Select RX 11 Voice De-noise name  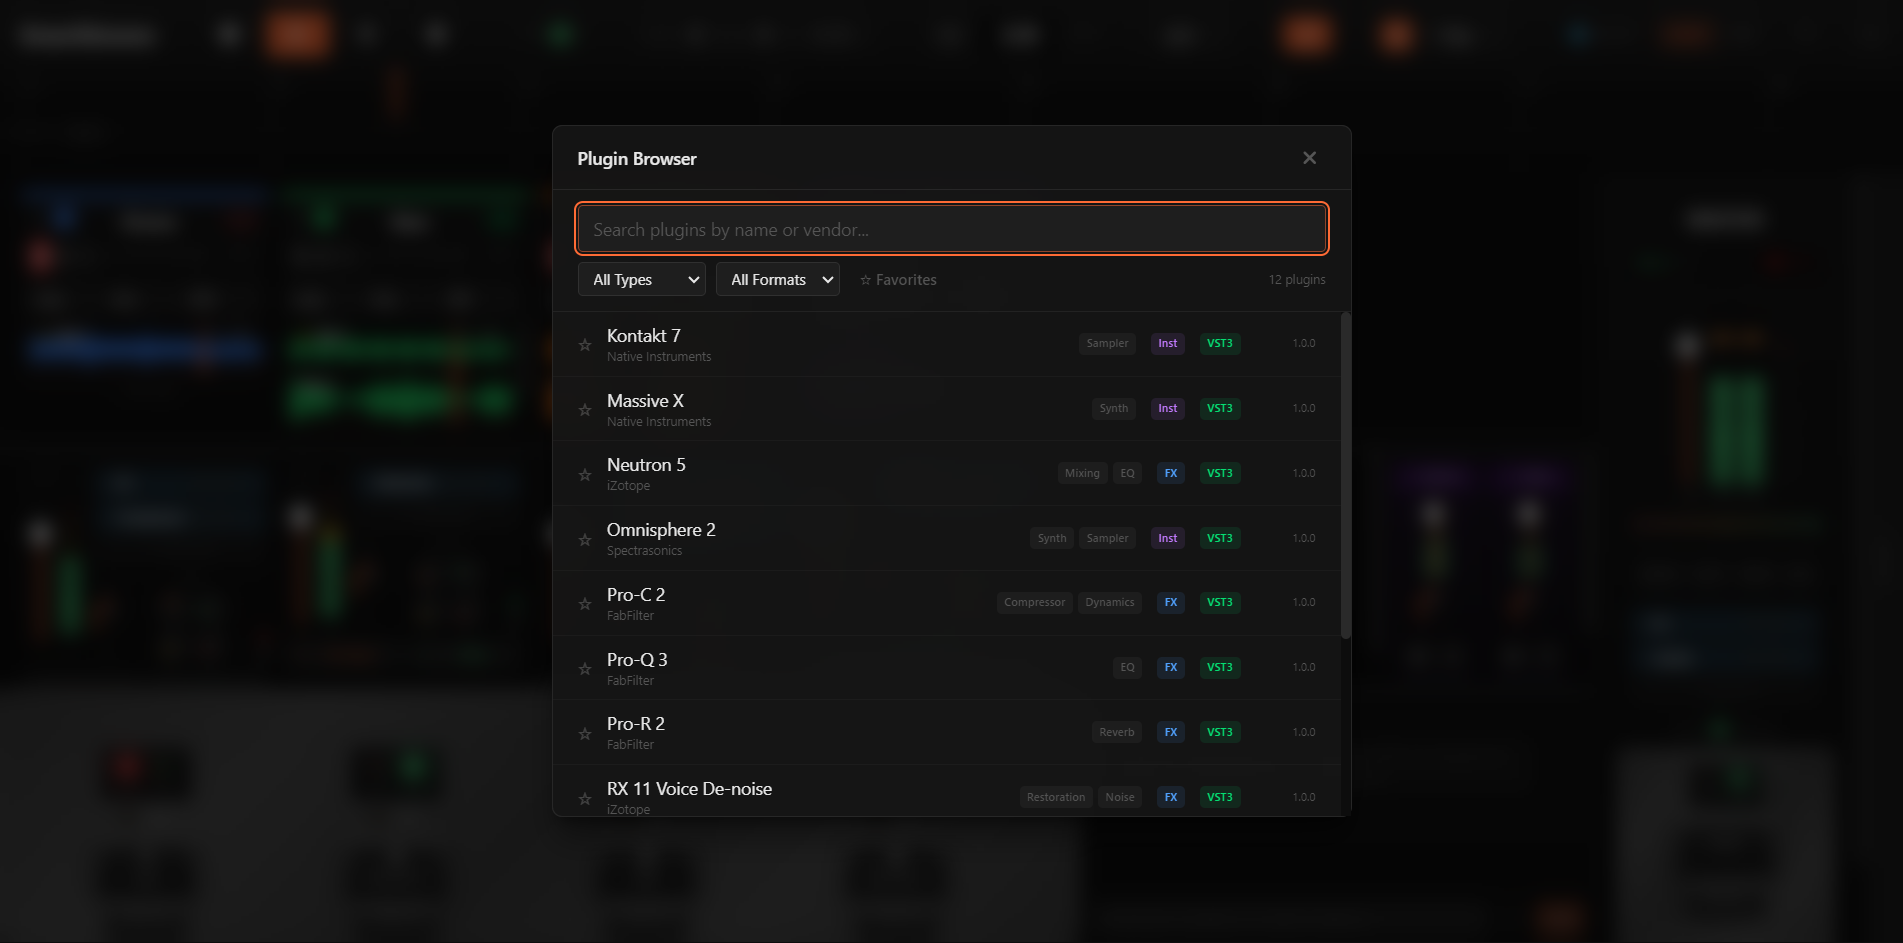pyautogui.click(x=690, y=789)
